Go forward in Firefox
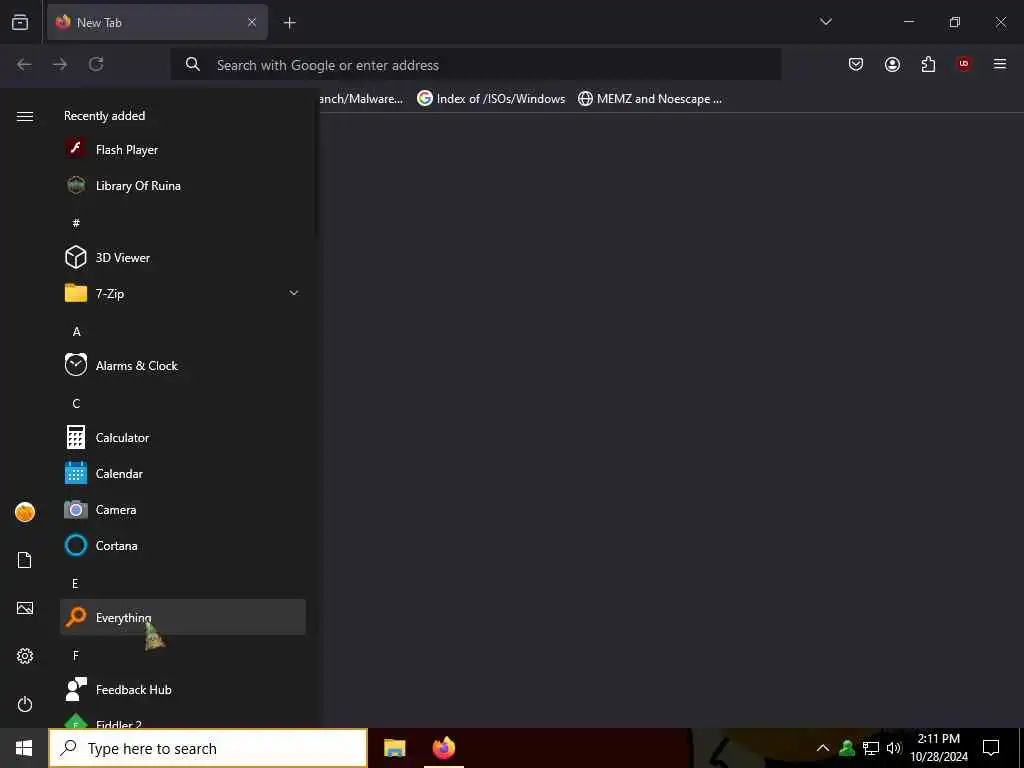 click(60, 64)
